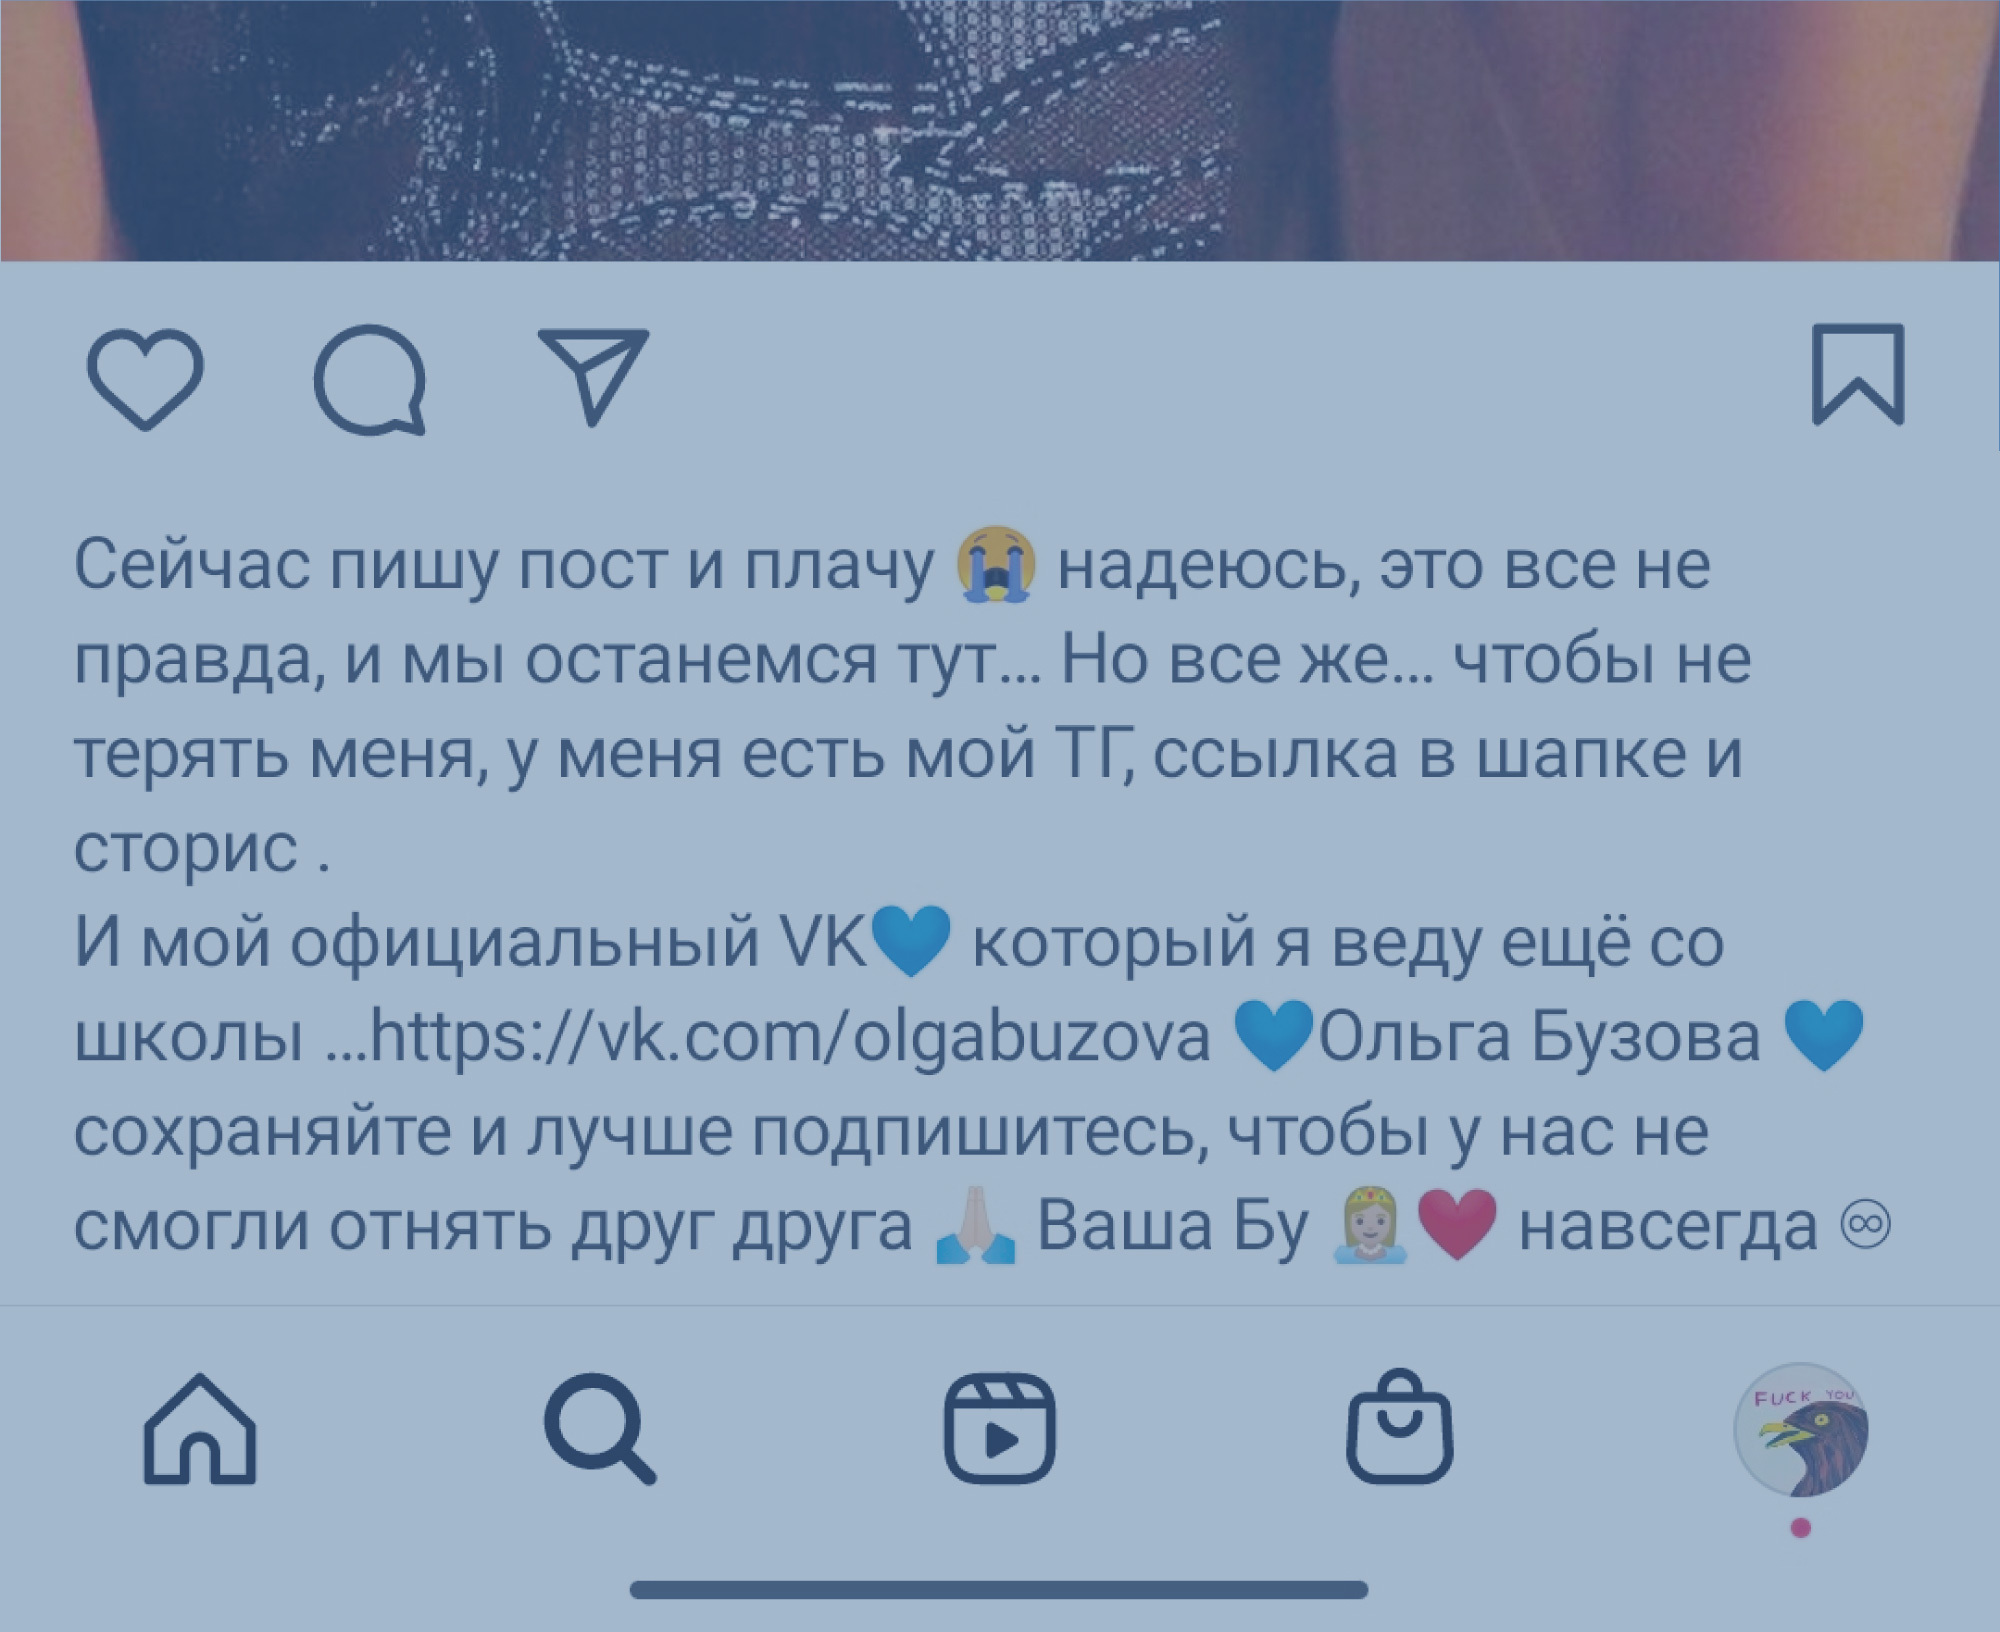Screen dimensions: 2000x1632
Task: Tap the name Ольга Бузова in caption
Action: (1540, 1037)
